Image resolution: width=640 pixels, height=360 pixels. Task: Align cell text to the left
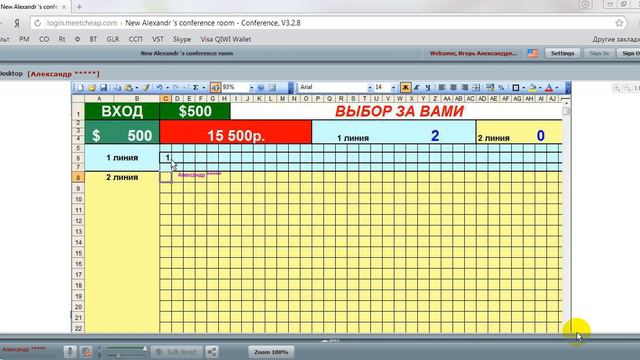(442, 87)
